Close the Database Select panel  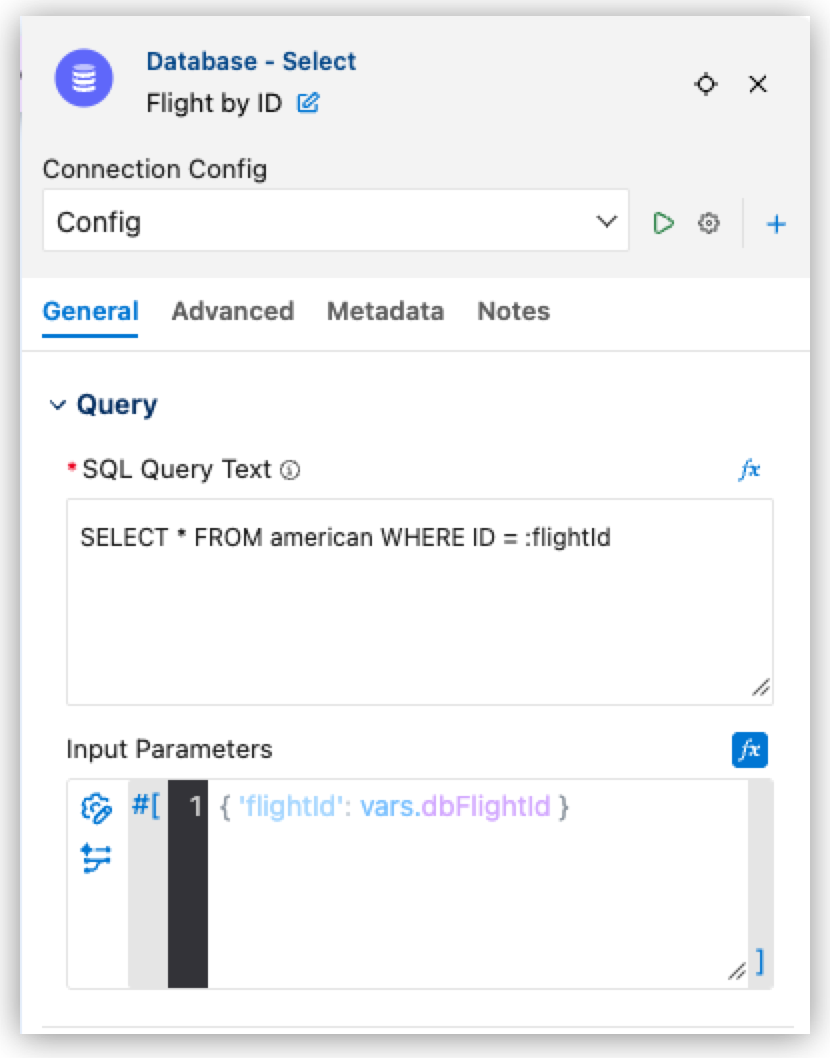coord(758,84)
